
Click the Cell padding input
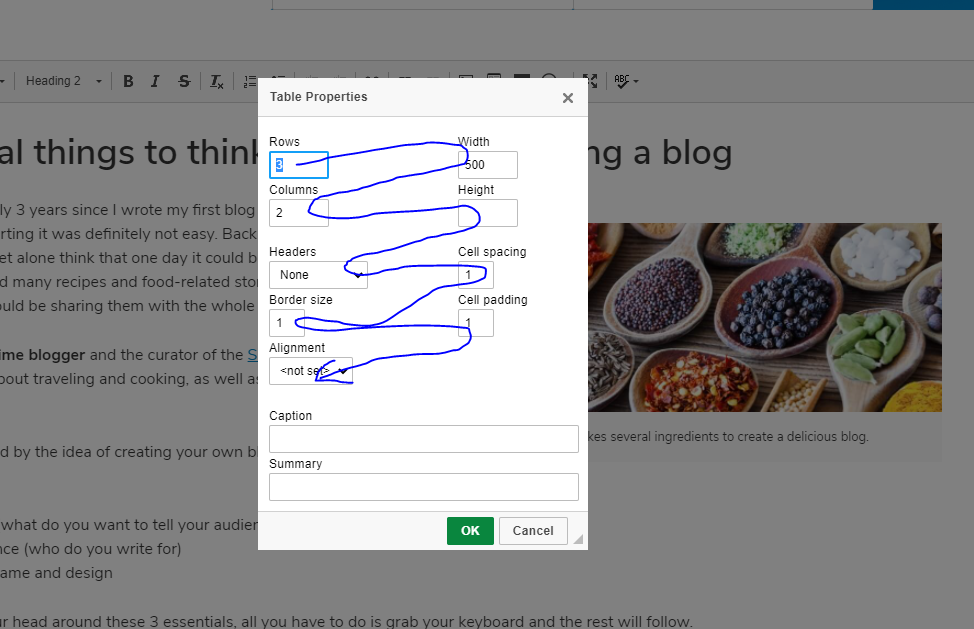pyautogui.click(x=476, y=323)
